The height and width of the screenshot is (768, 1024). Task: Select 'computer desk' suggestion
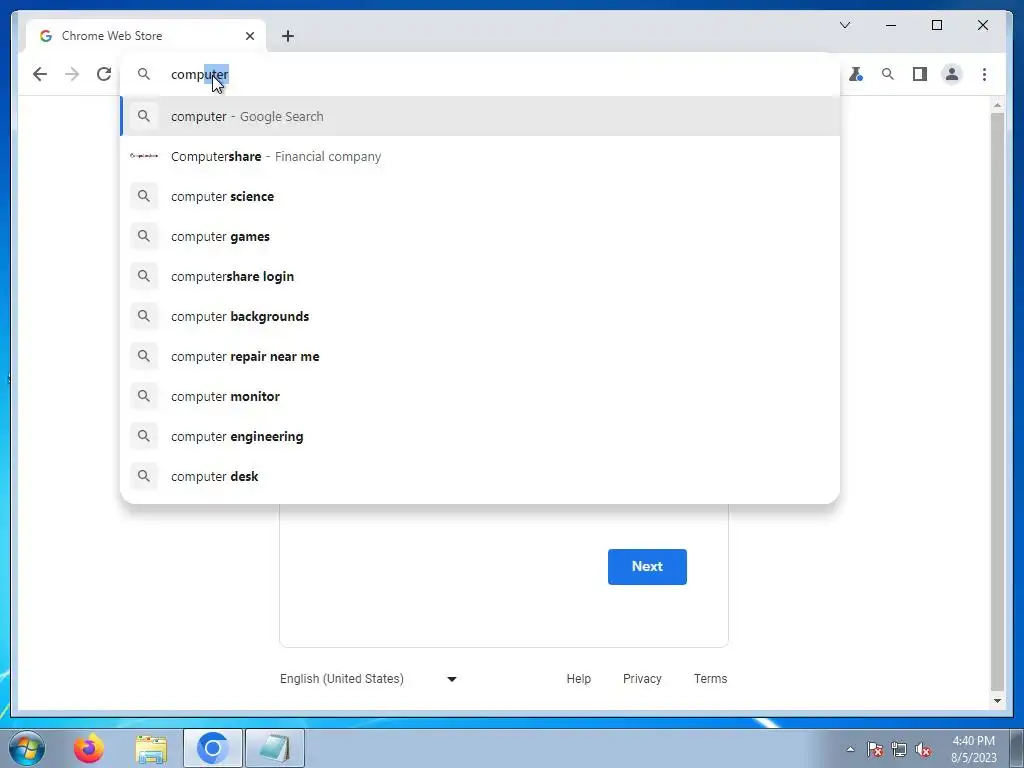pos(480,476)
